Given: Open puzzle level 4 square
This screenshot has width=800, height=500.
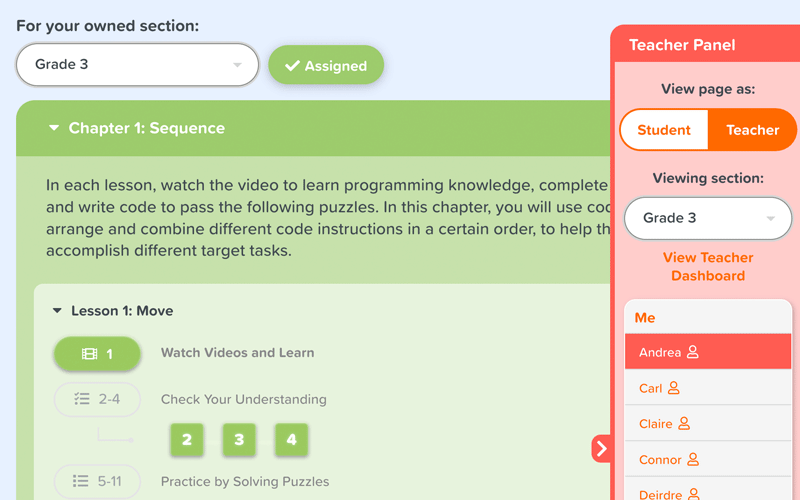Looking at the screenshot, I should pos(291,439).
